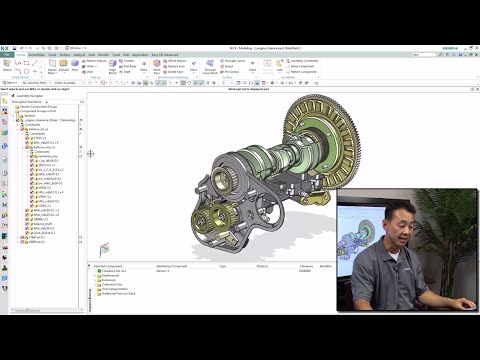Click the Extrude feature icon
This screenshot has height=360, width=480.
(x=63, y=63)
